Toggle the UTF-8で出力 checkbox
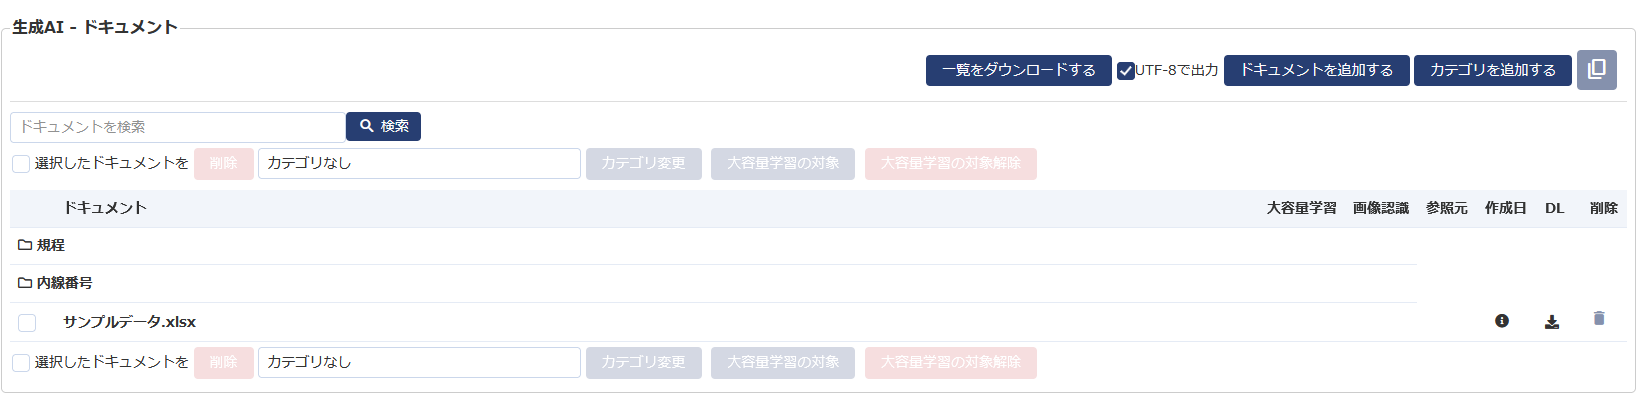The width and height of the screenshot is (1652, 409). [x=1126, y=71]
